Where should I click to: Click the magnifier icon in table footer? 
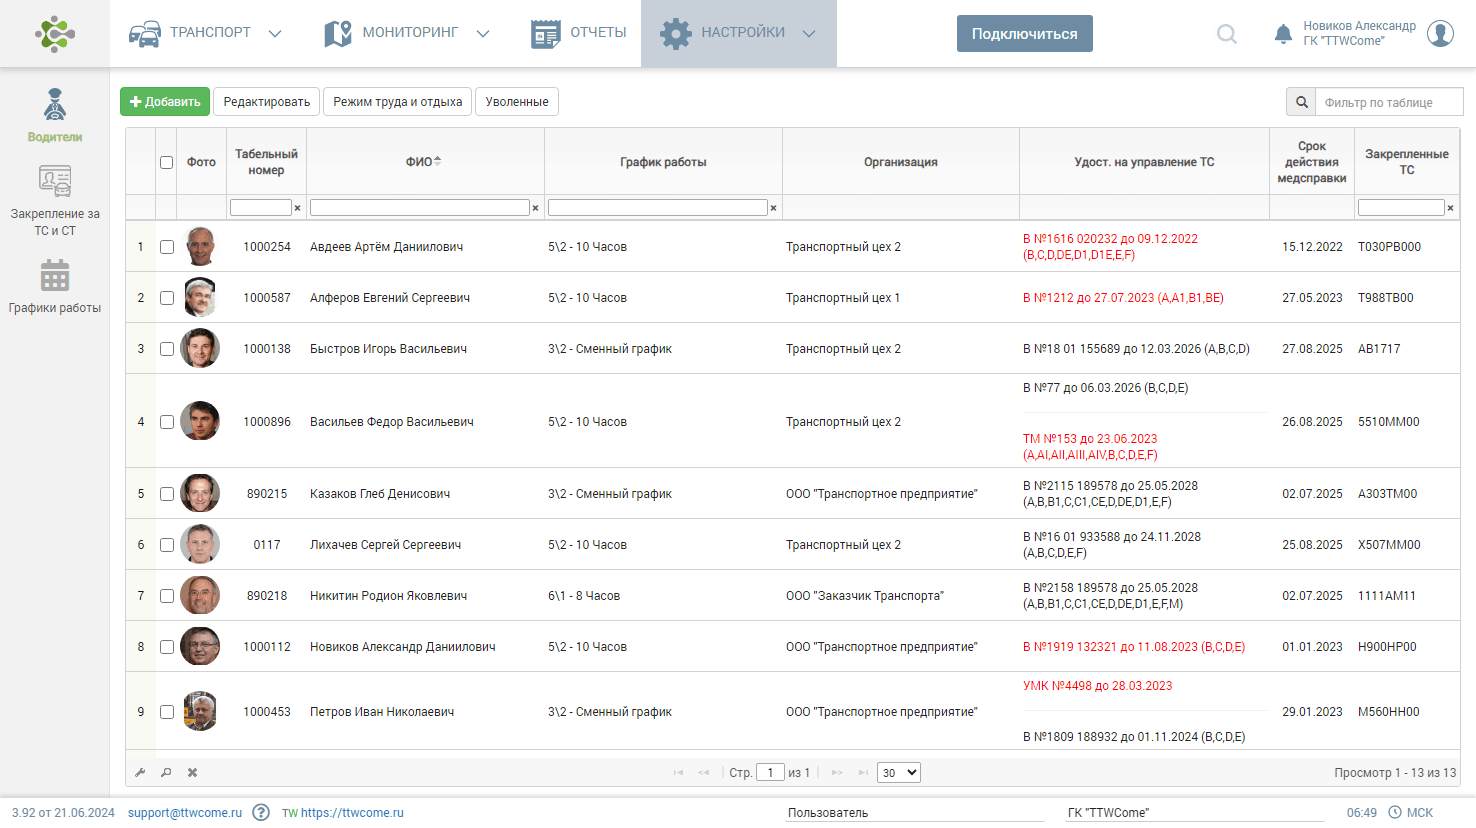point(166,773)
